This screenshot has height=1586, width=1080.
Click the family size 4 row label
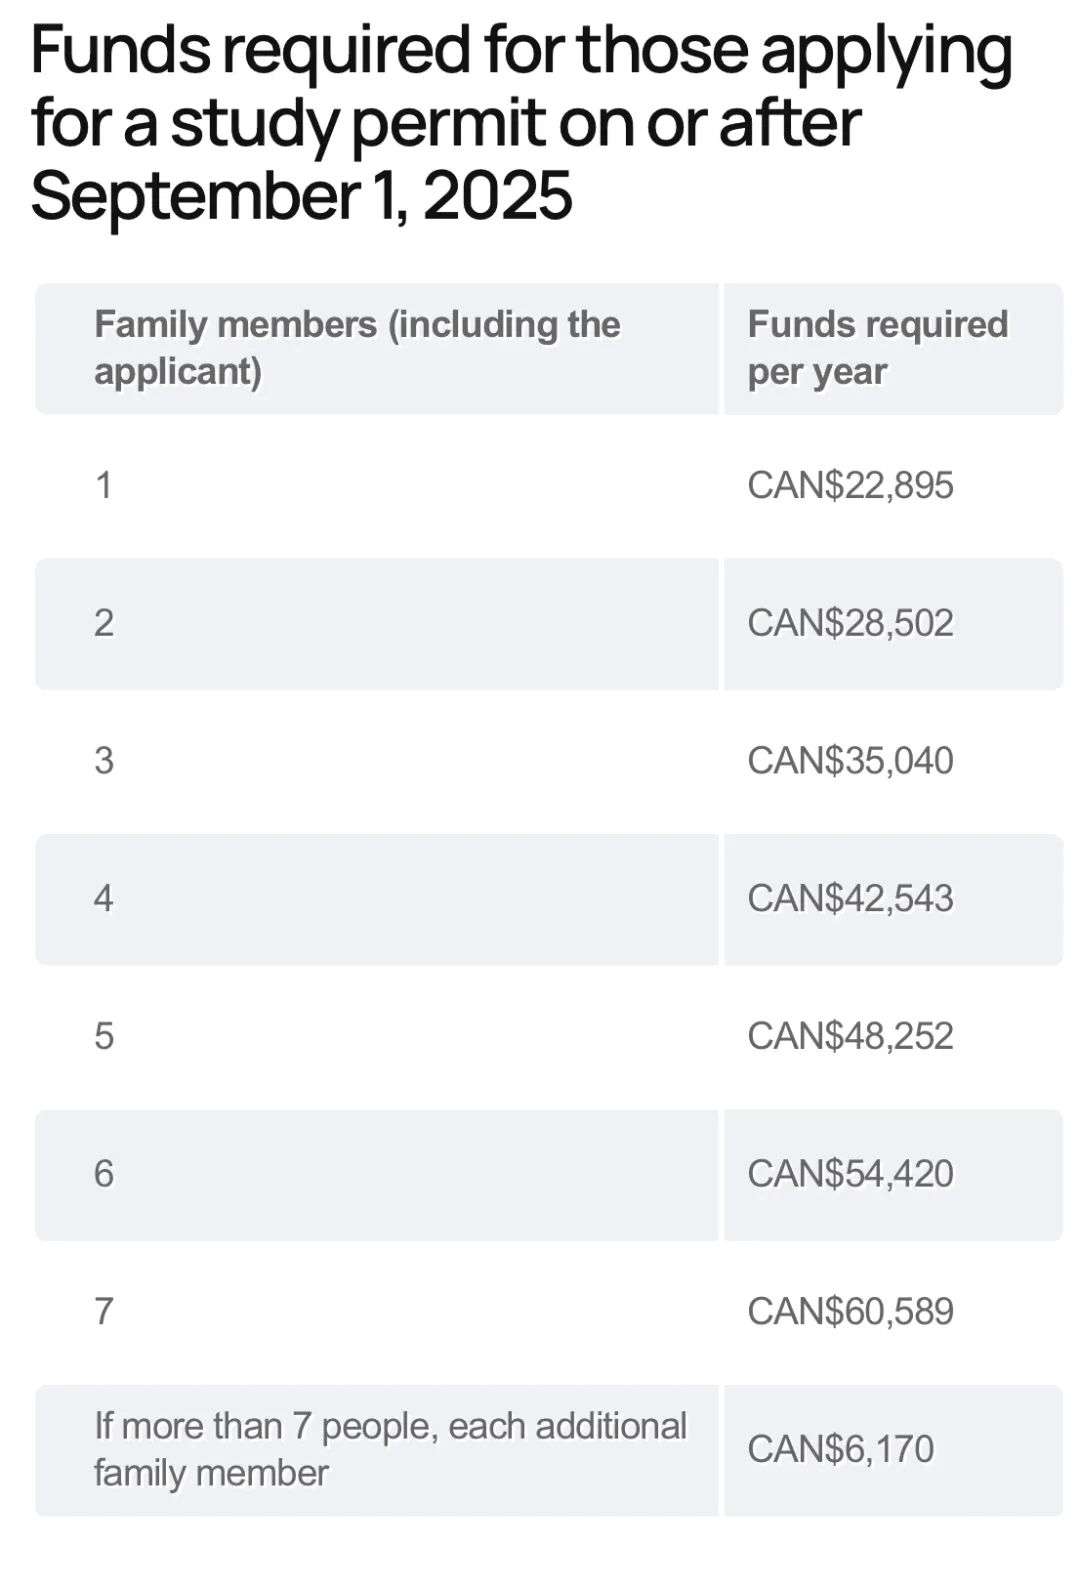click(x=103, y=899)
